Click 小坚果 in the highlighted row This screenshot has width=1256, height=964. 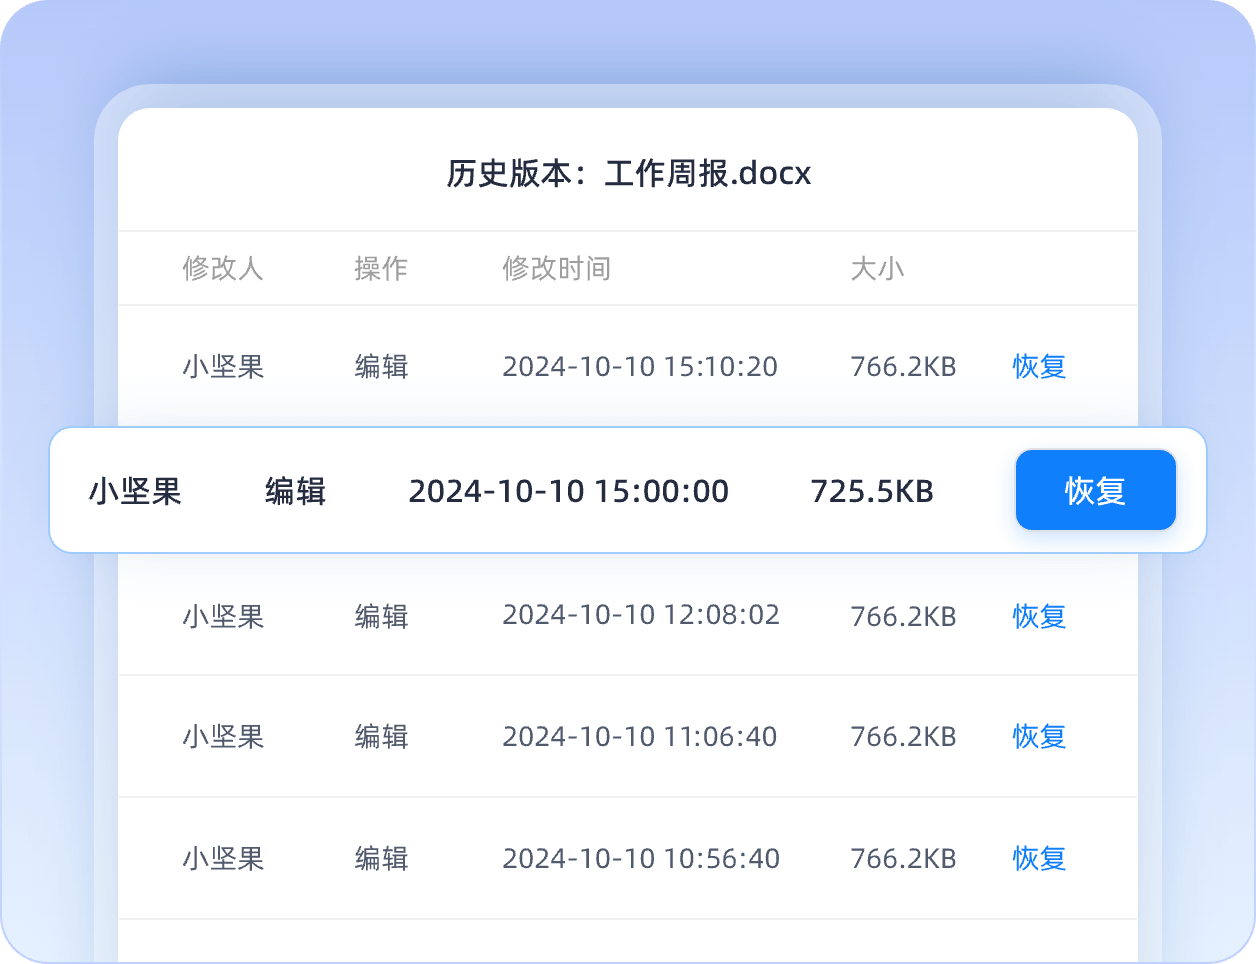coord(135,491)
